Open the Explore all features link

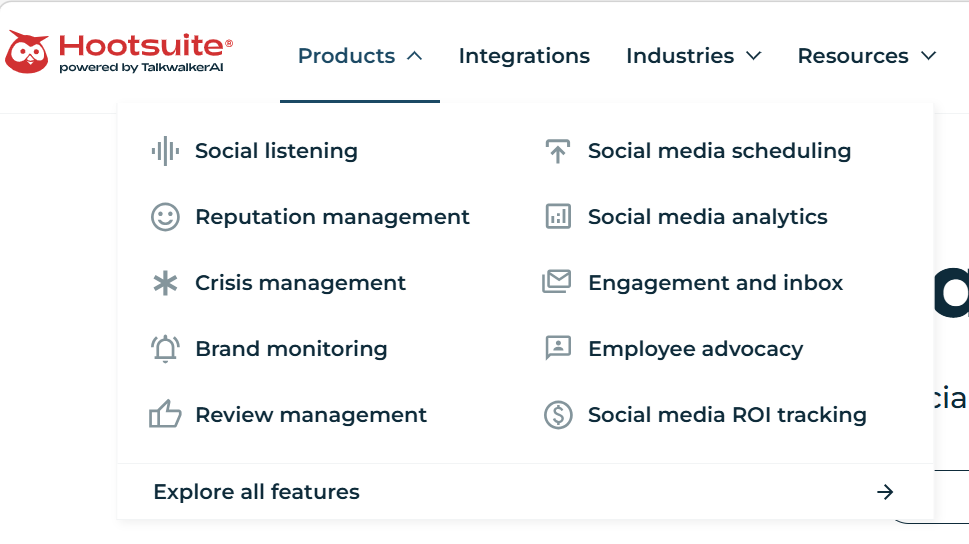(256, 491)
